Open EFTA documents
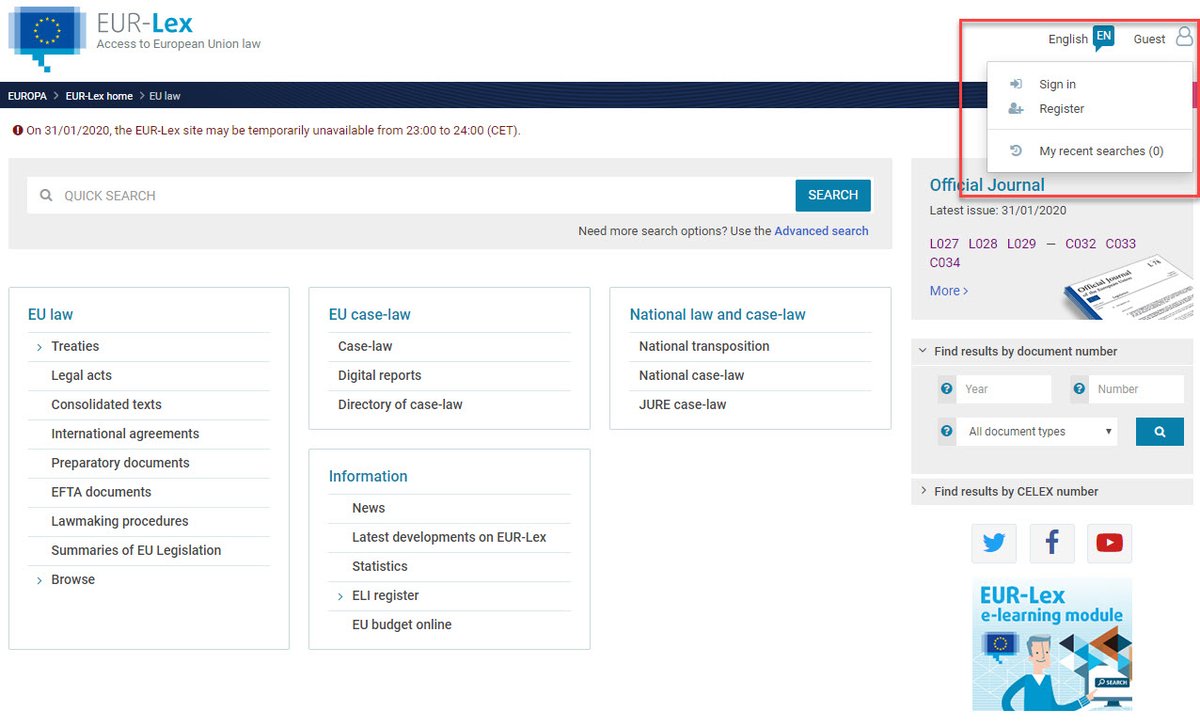This screenshot has height=727, width=1200. [101, 492]
